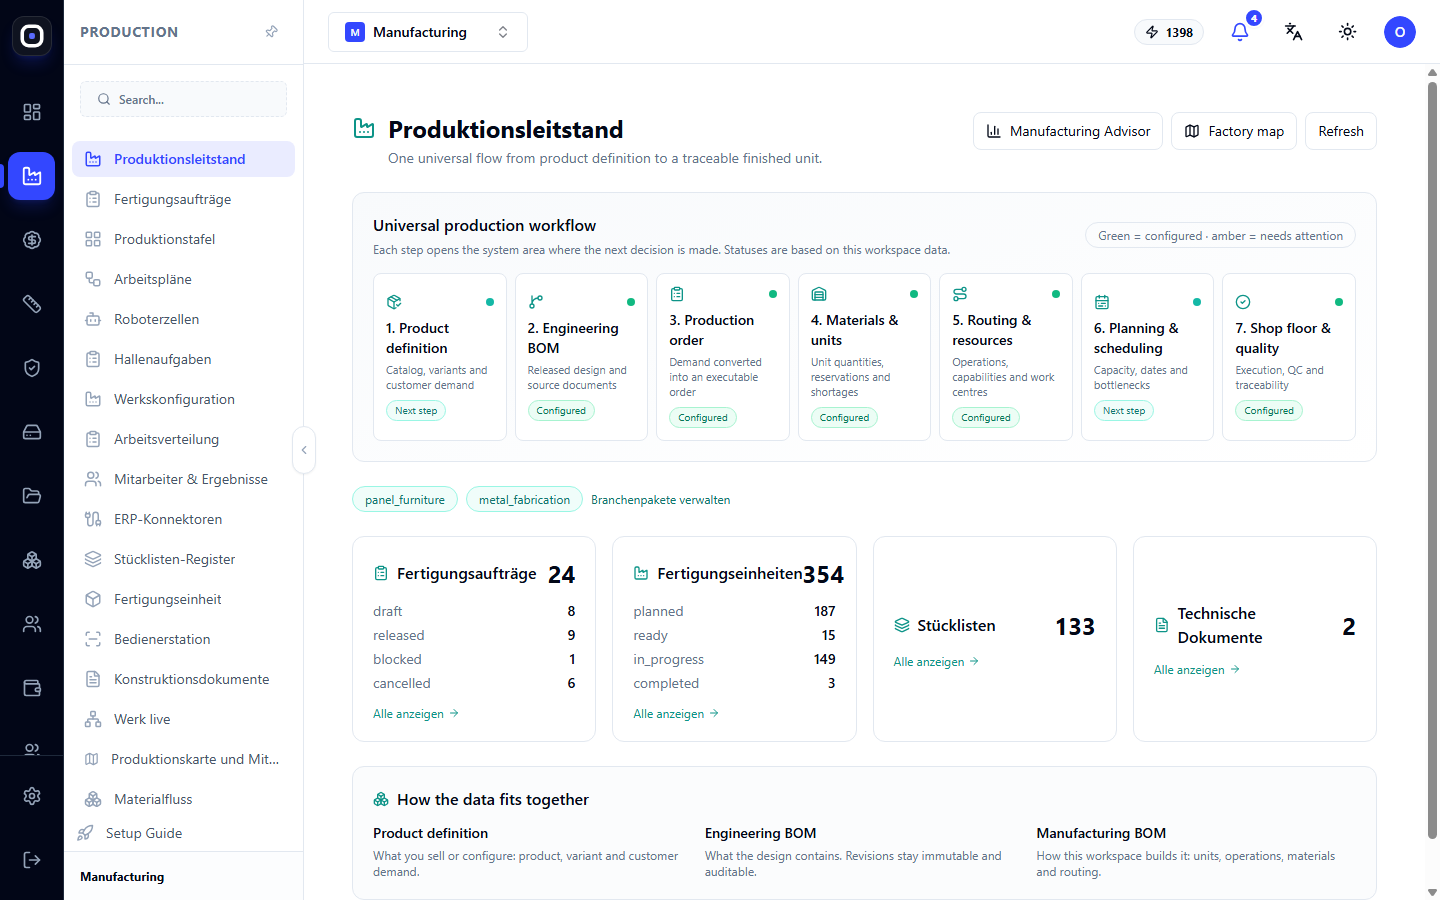
Task: Open the wallet icon in left rail
Action: 32,688
